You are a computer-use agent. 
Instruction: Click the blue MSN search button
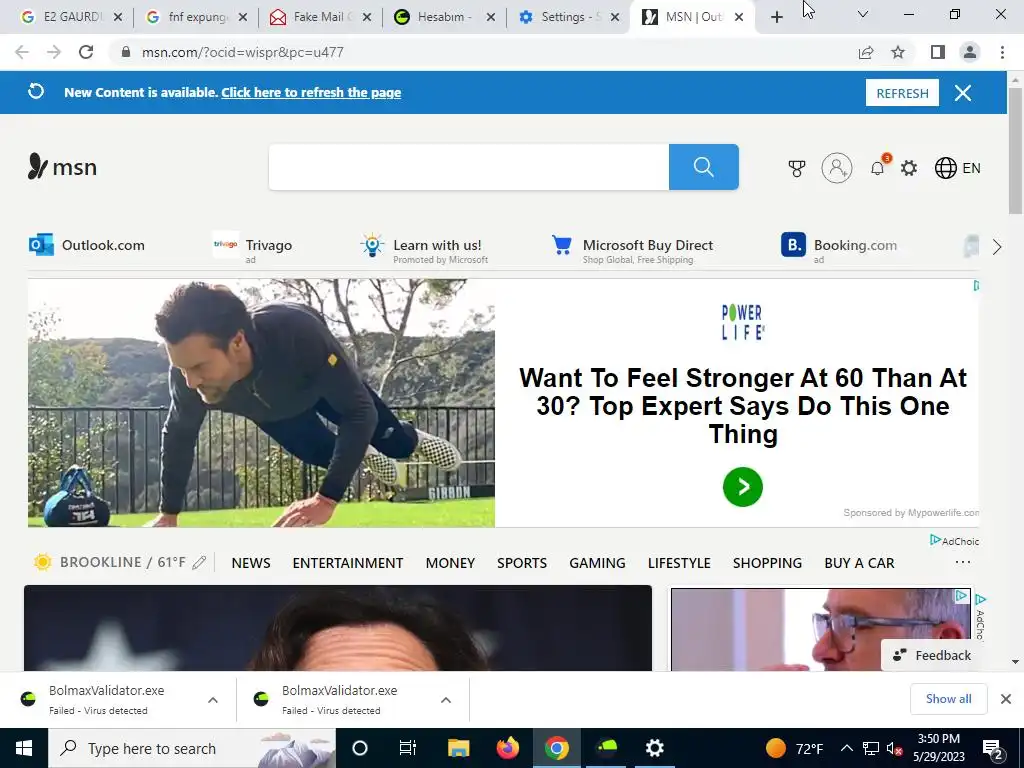(703, 167)
